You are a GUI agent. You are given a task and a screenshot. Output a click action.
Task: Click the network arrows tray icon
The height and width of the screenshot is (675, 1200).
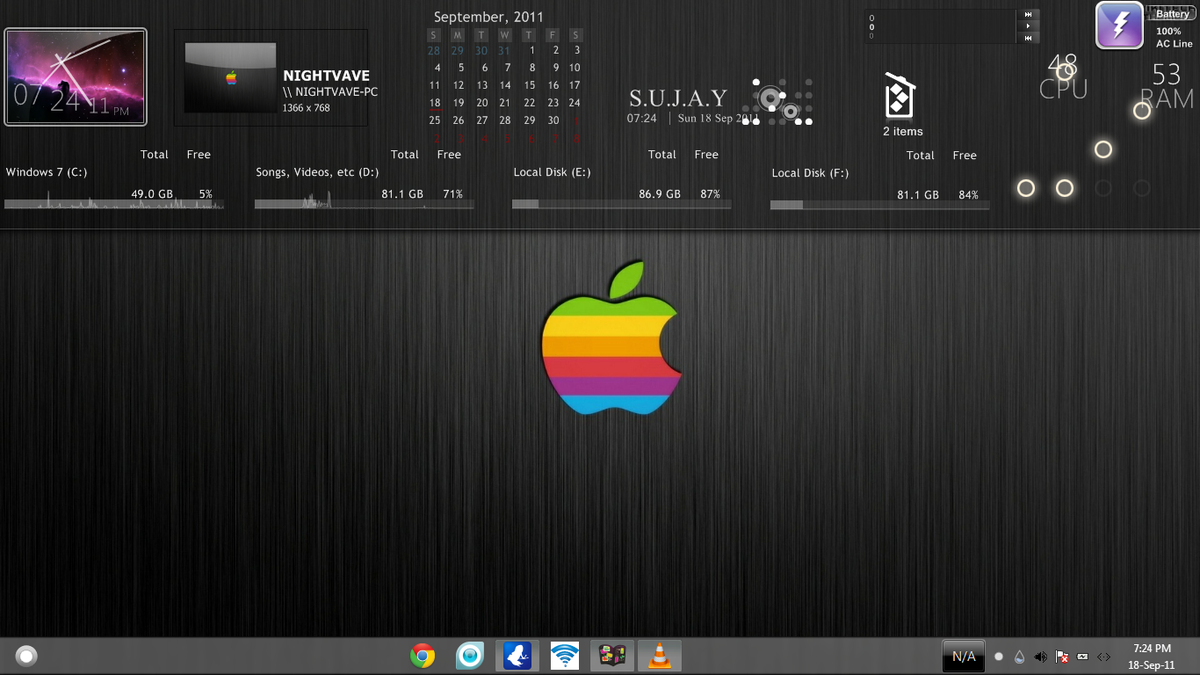point(1103,657)
